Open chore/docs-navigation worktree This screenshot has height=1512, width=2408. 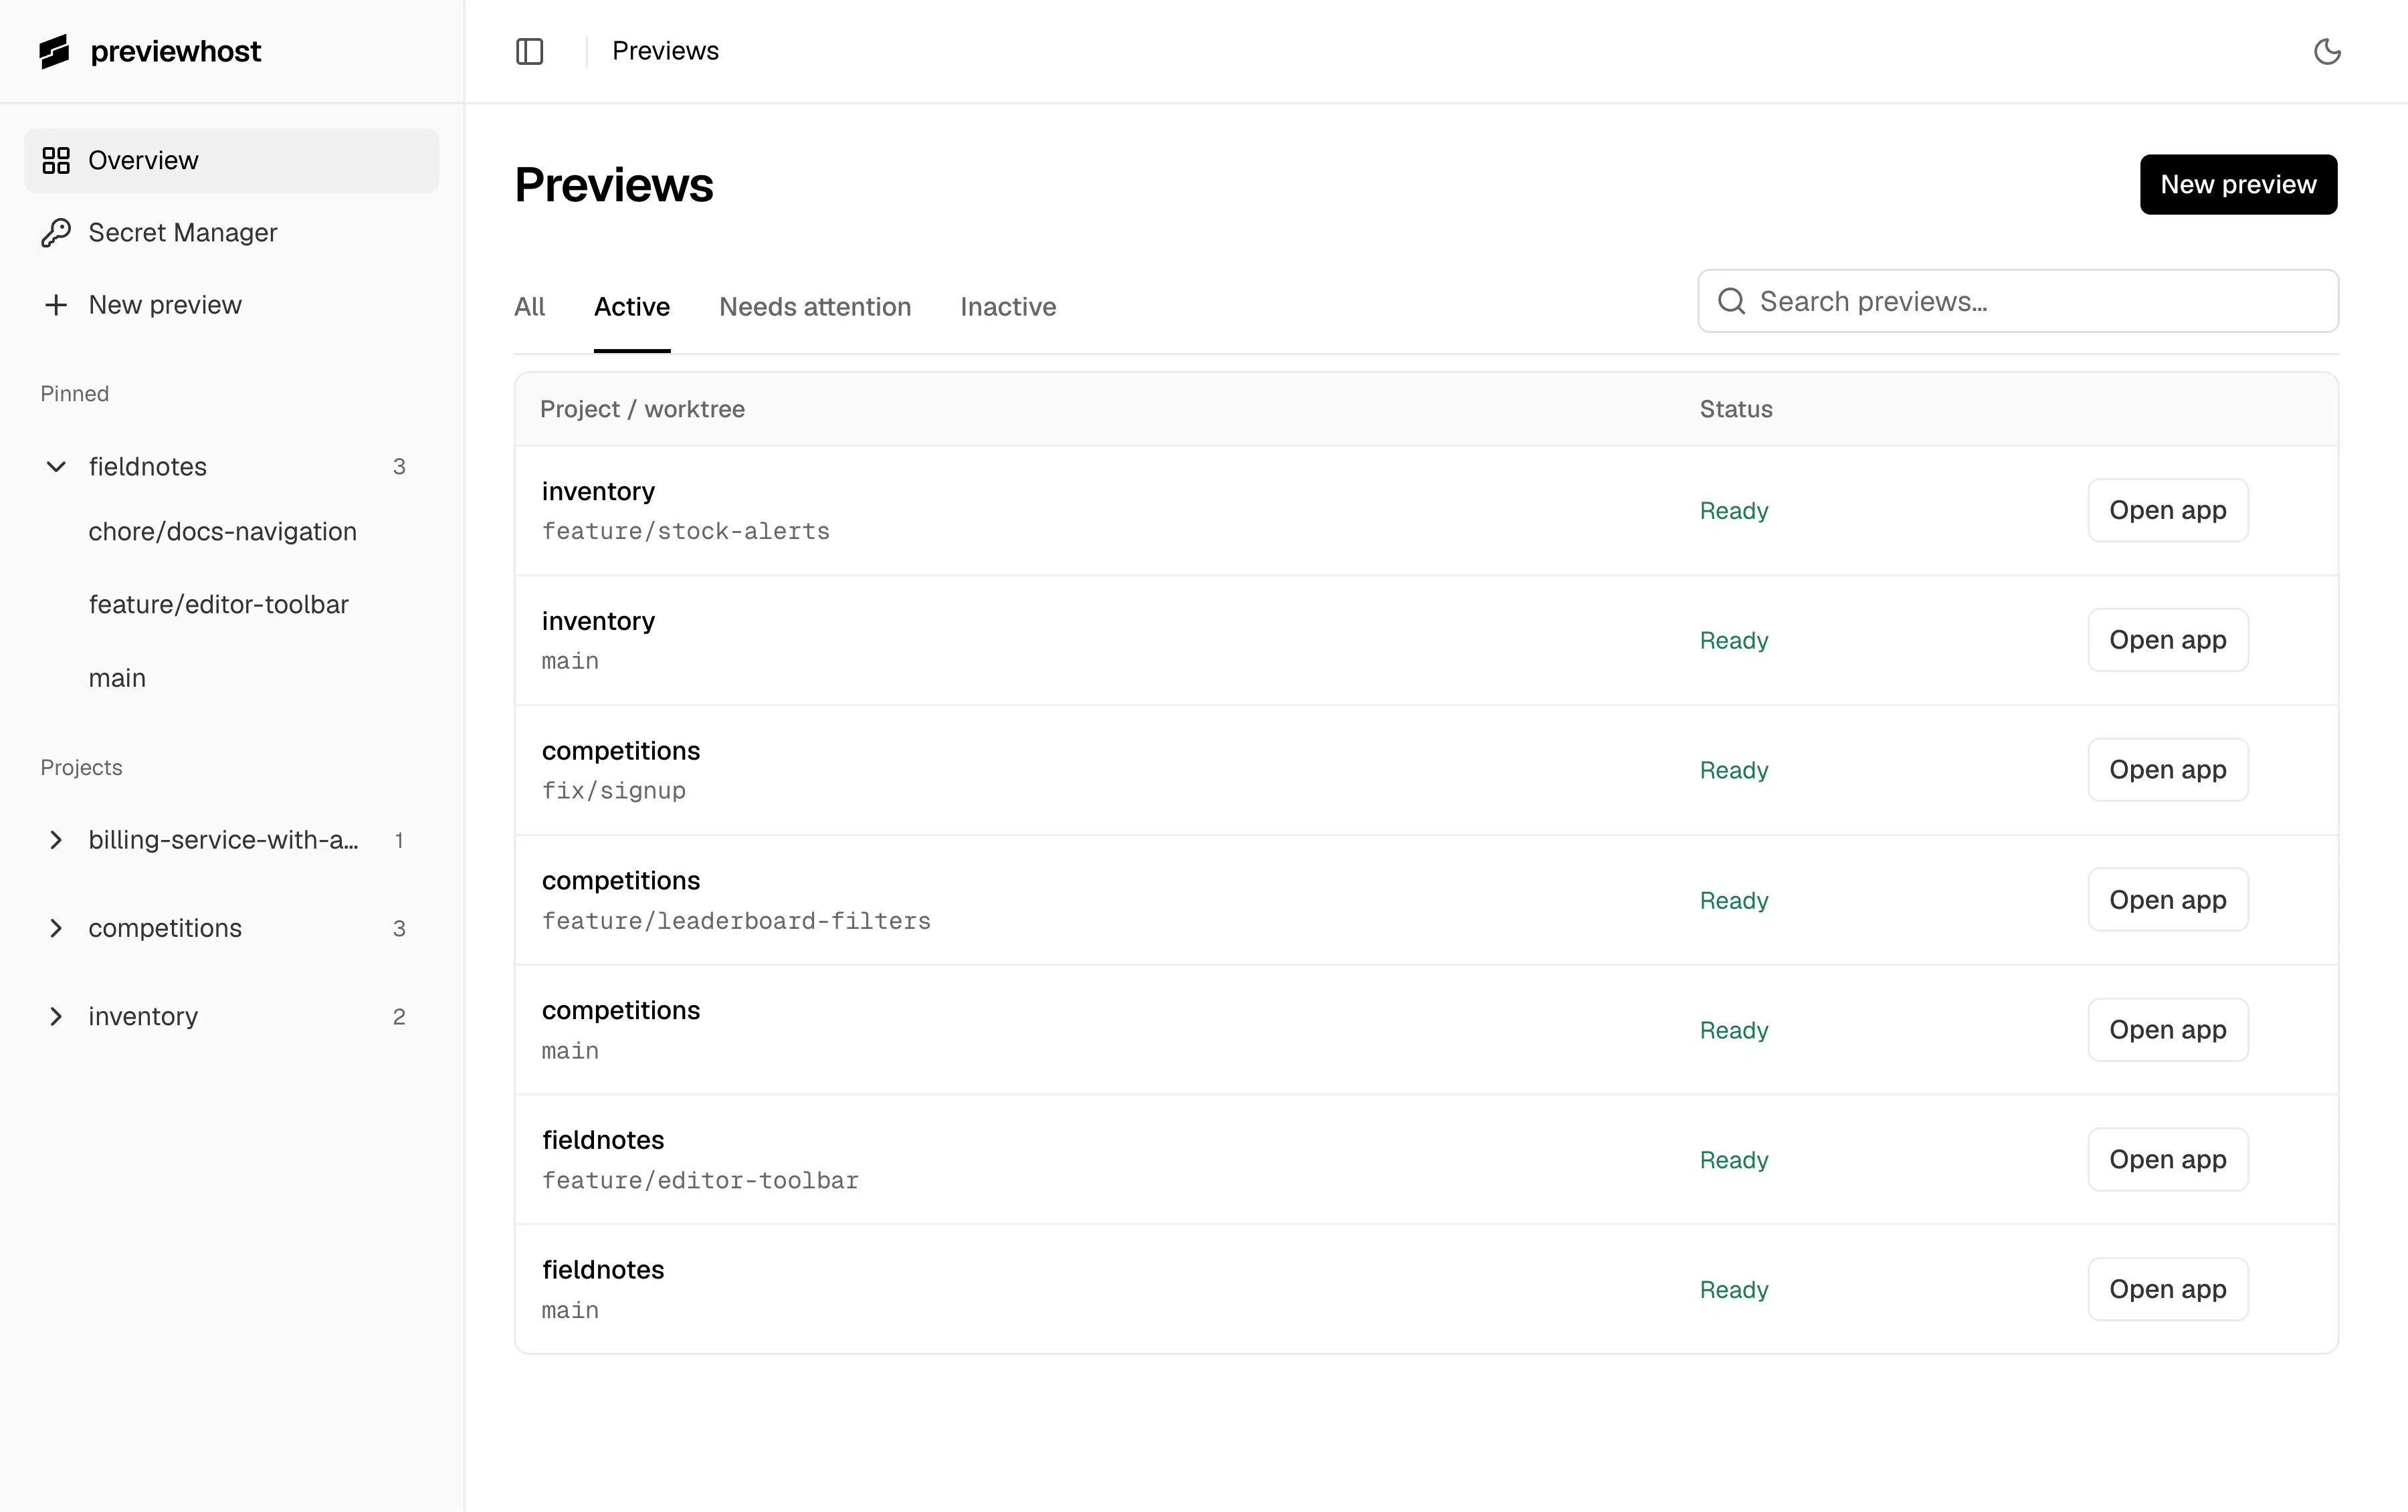pos(222,531)
